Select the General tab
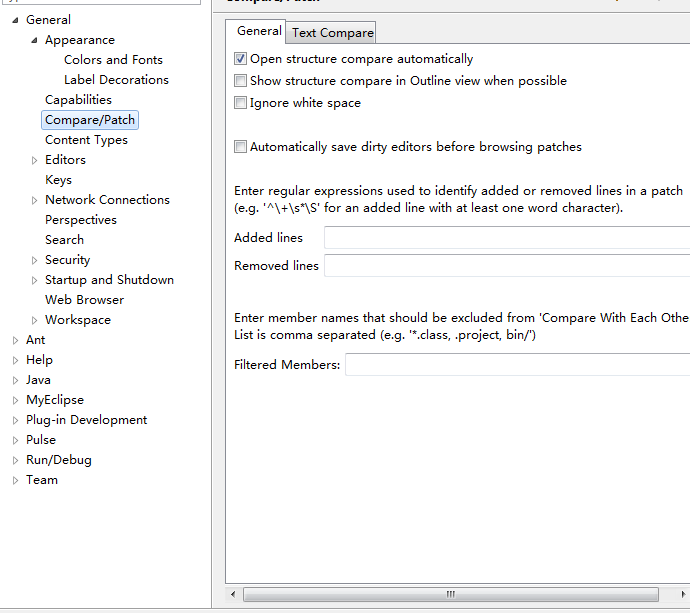The height and width of the screenshot is (613, 690). click(x=258, y=32)
